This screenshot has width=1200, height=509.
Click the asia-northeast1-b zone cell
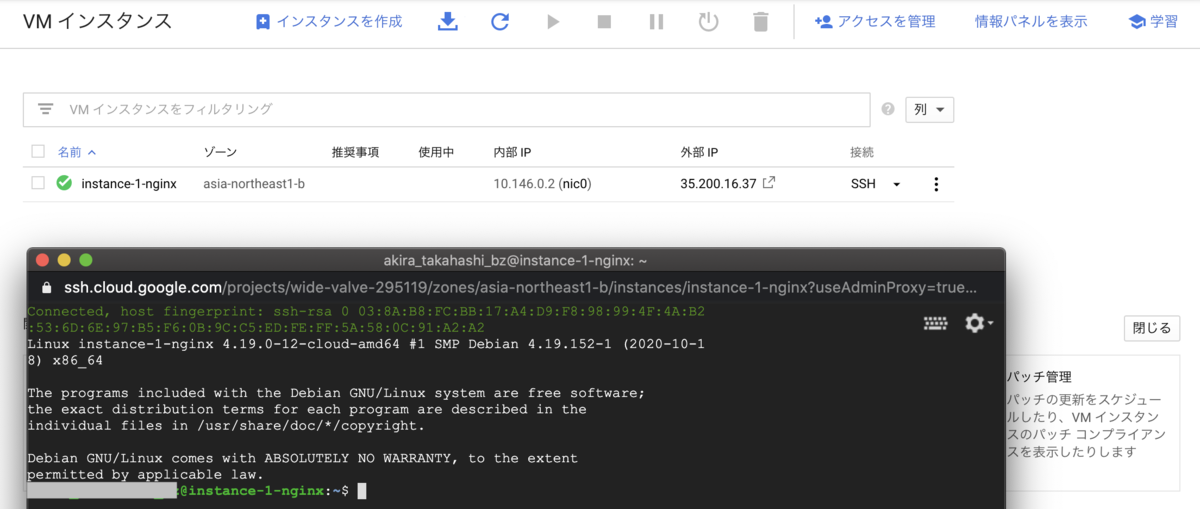254,184
